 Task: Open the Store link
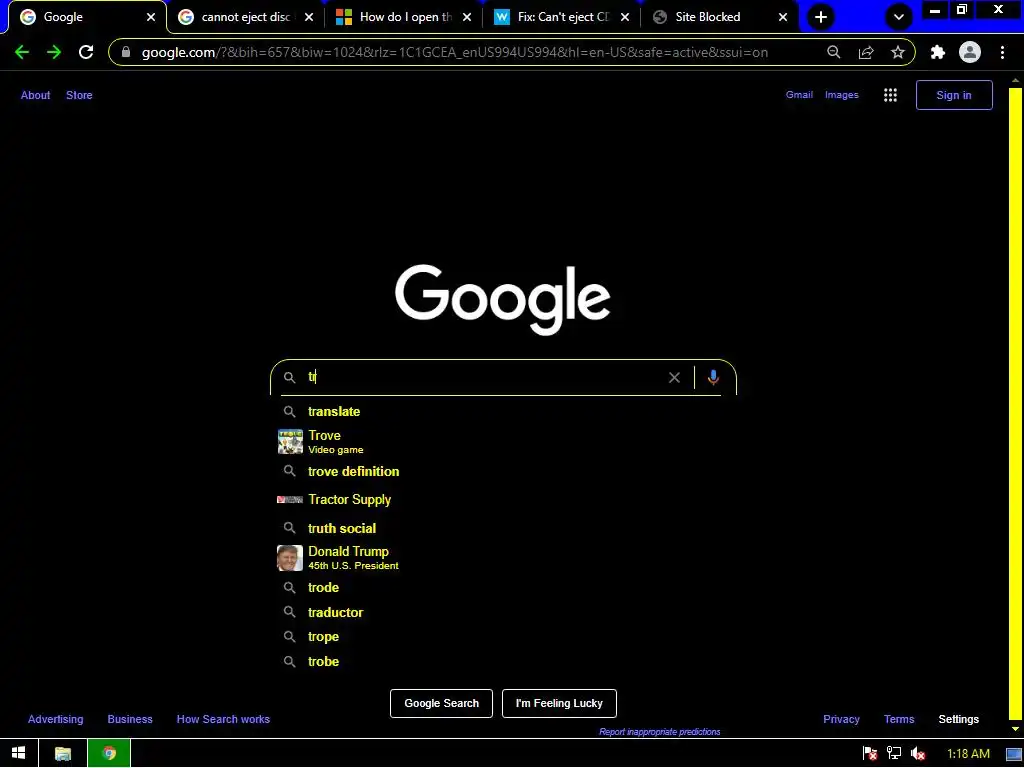[79, 95]
